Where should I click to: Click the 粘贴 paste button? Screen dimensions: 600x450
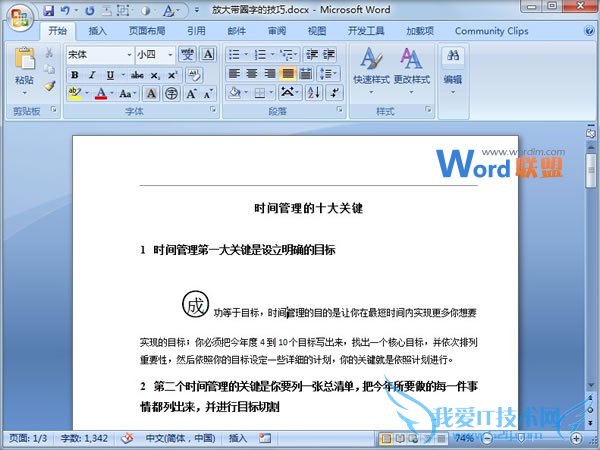pos(24,64)
